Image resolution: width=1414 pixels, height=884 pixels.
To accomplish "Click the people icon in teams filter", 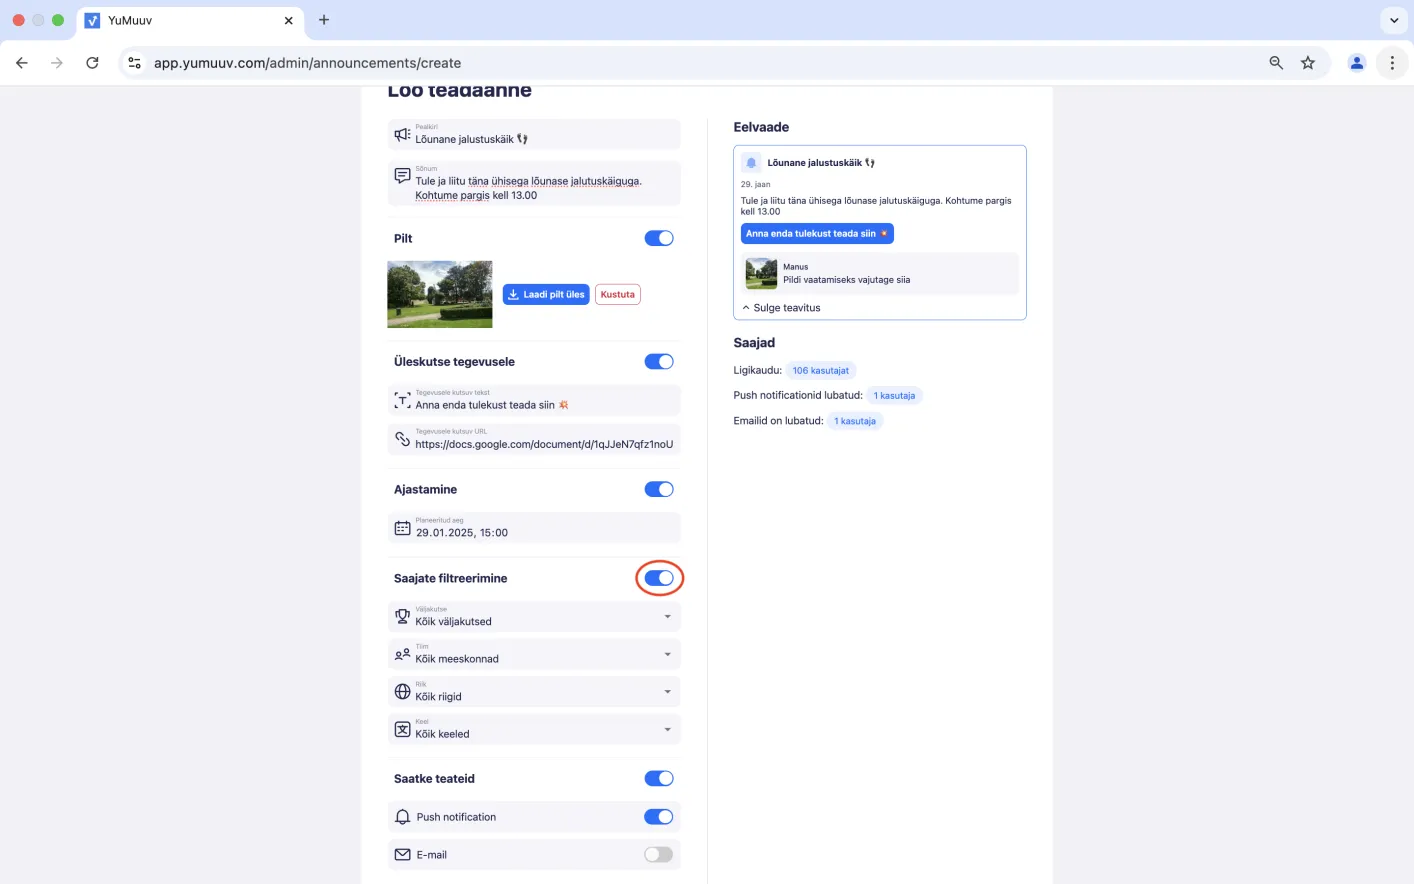I will point(402,654).
